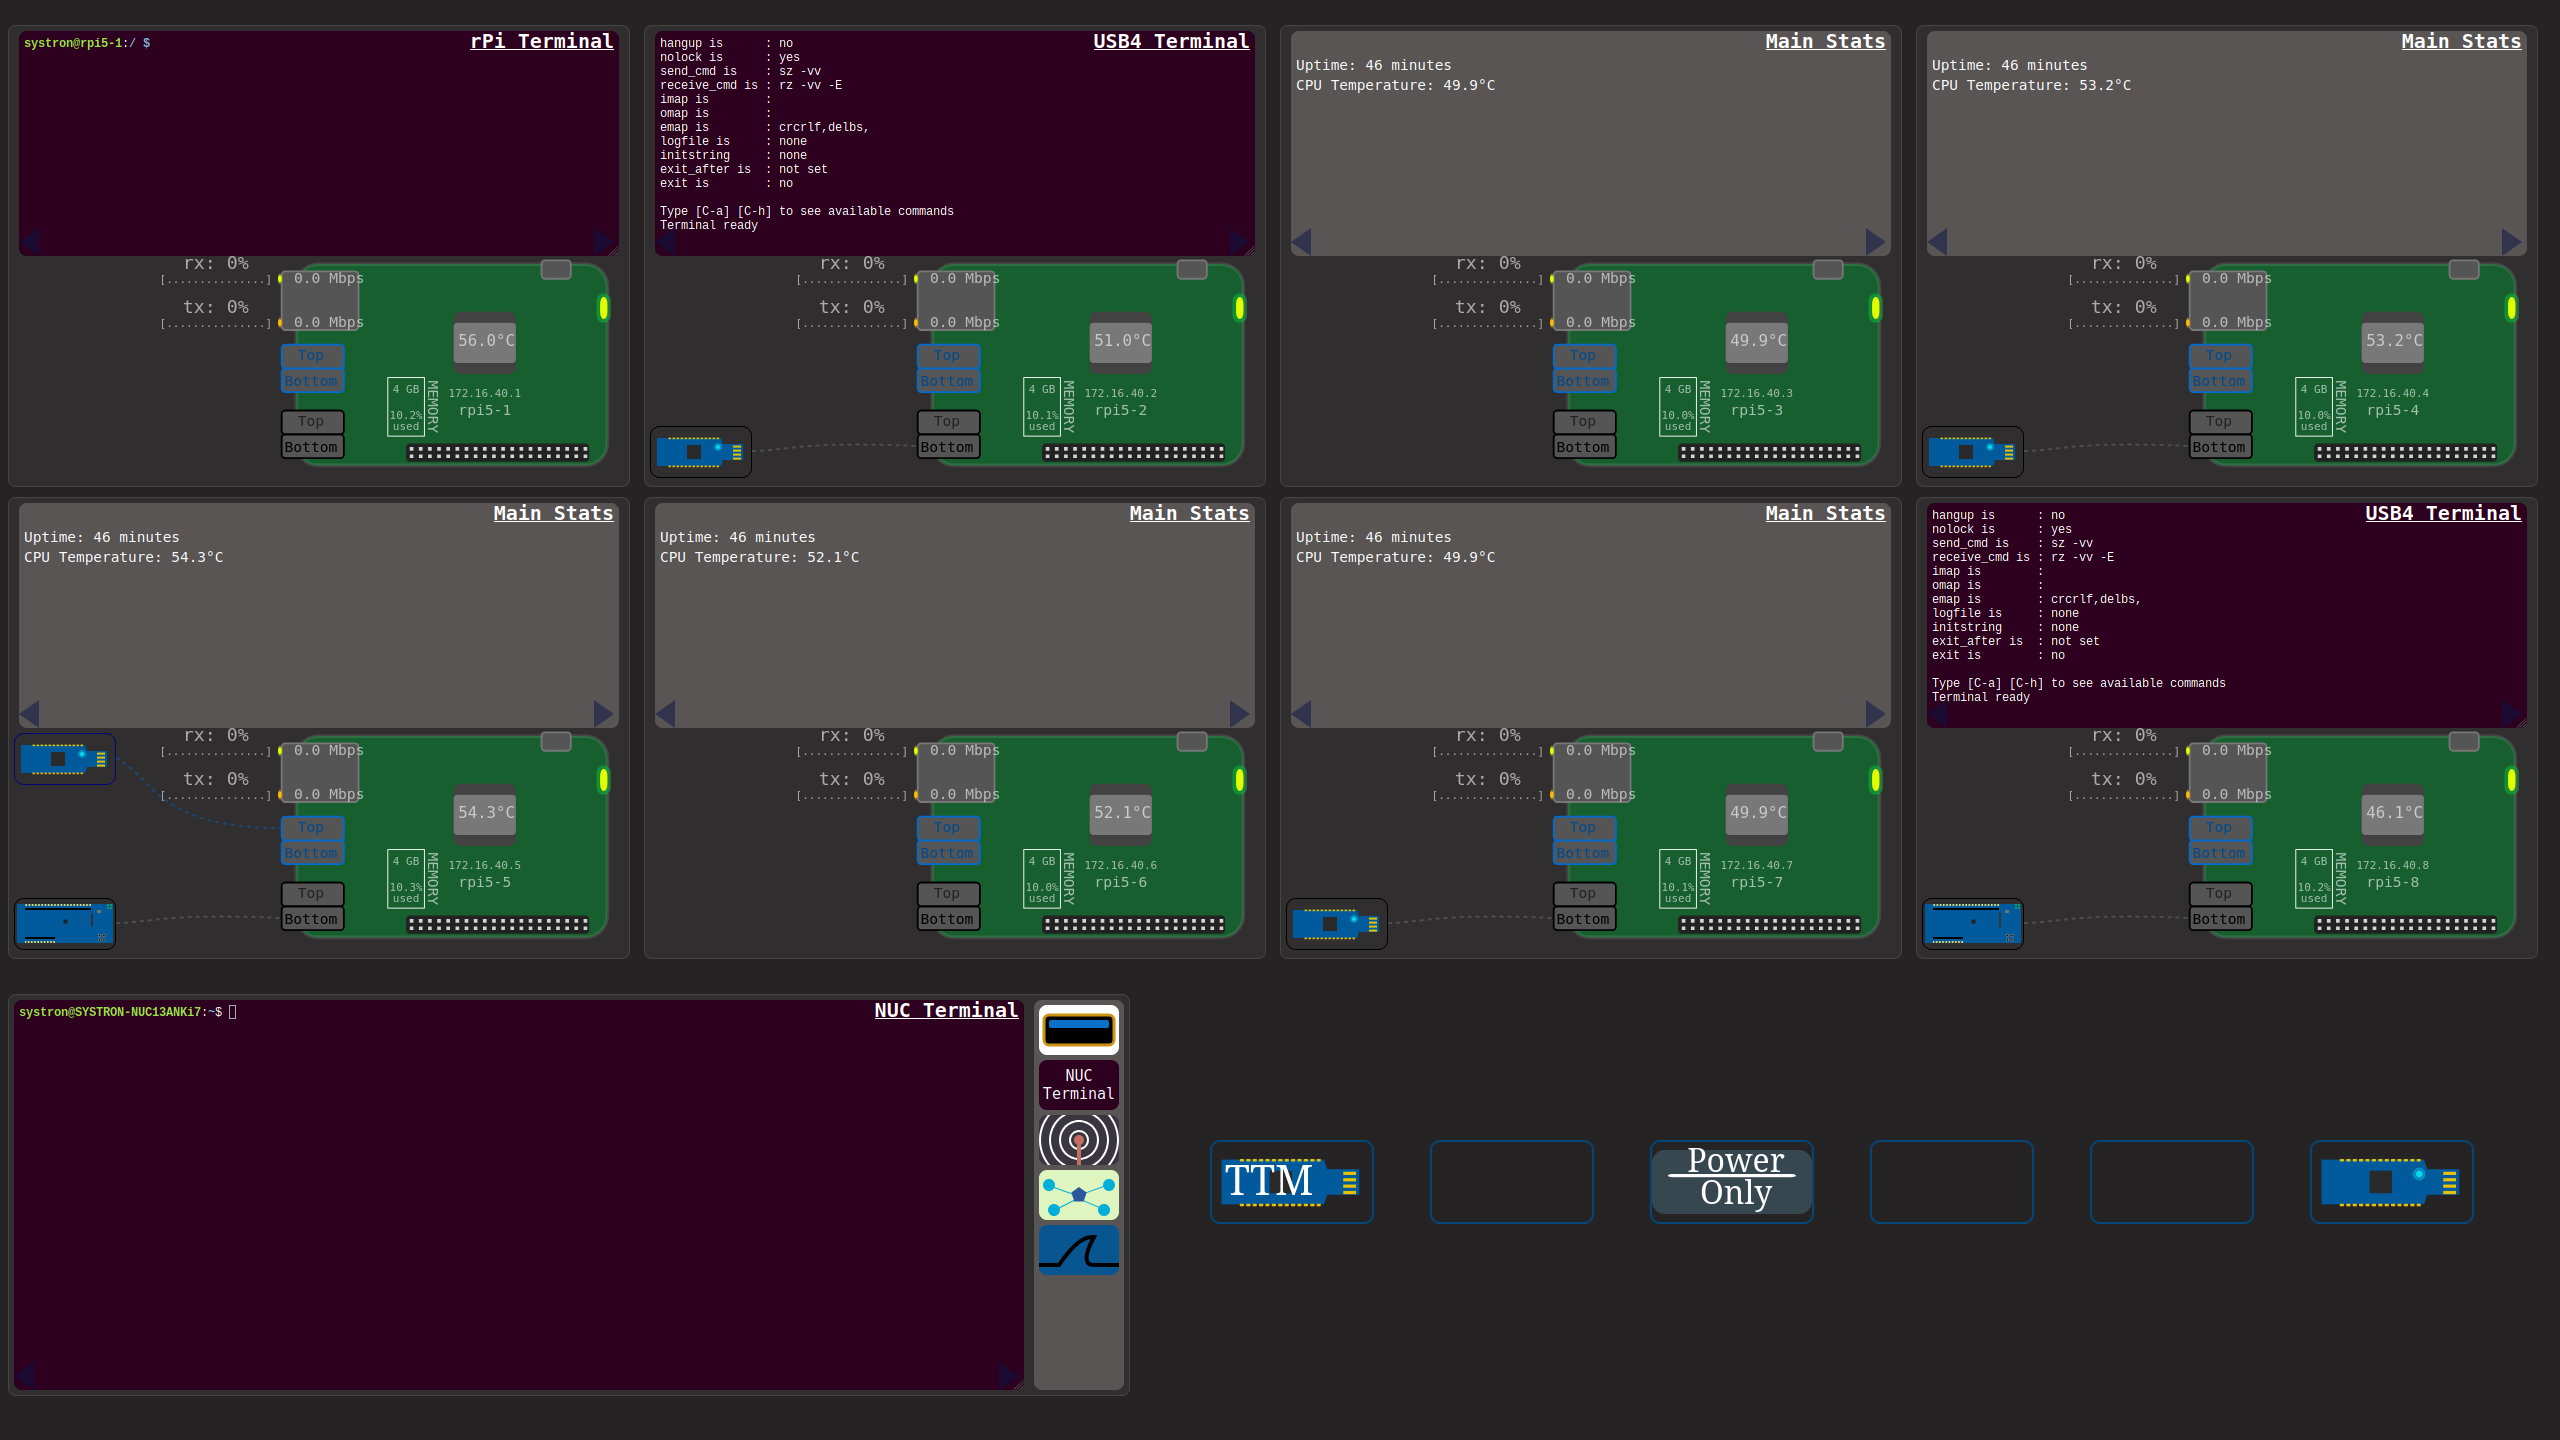Go to next panel with rpi5-7 right arrow

tap(1875, 714)
